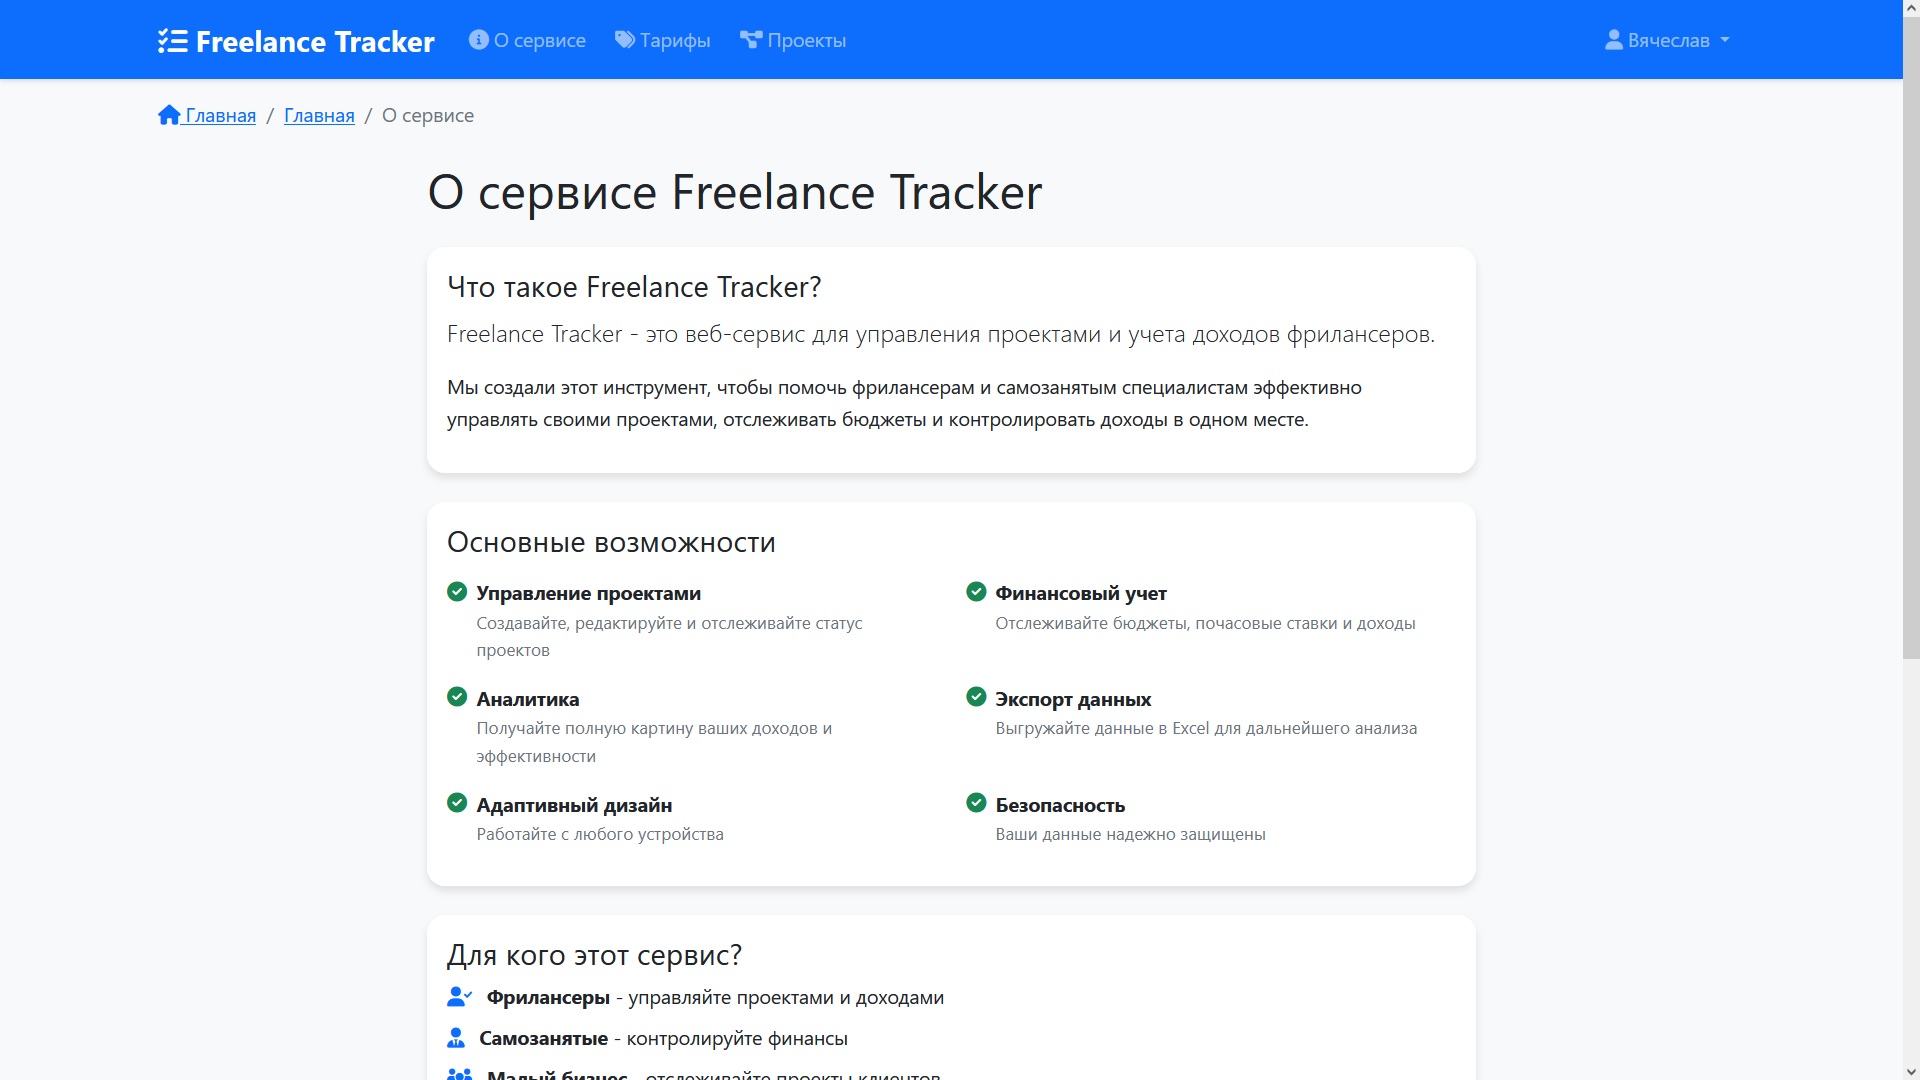Click the heading Основные возможности
The width and height of the screenshot is (1920, 1080).
click(x=611, y=542)
